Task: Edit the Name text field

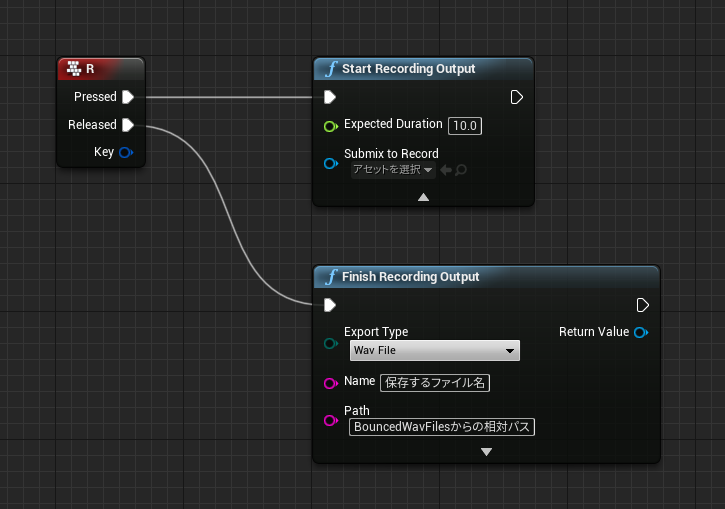Action: click(435, 383)
